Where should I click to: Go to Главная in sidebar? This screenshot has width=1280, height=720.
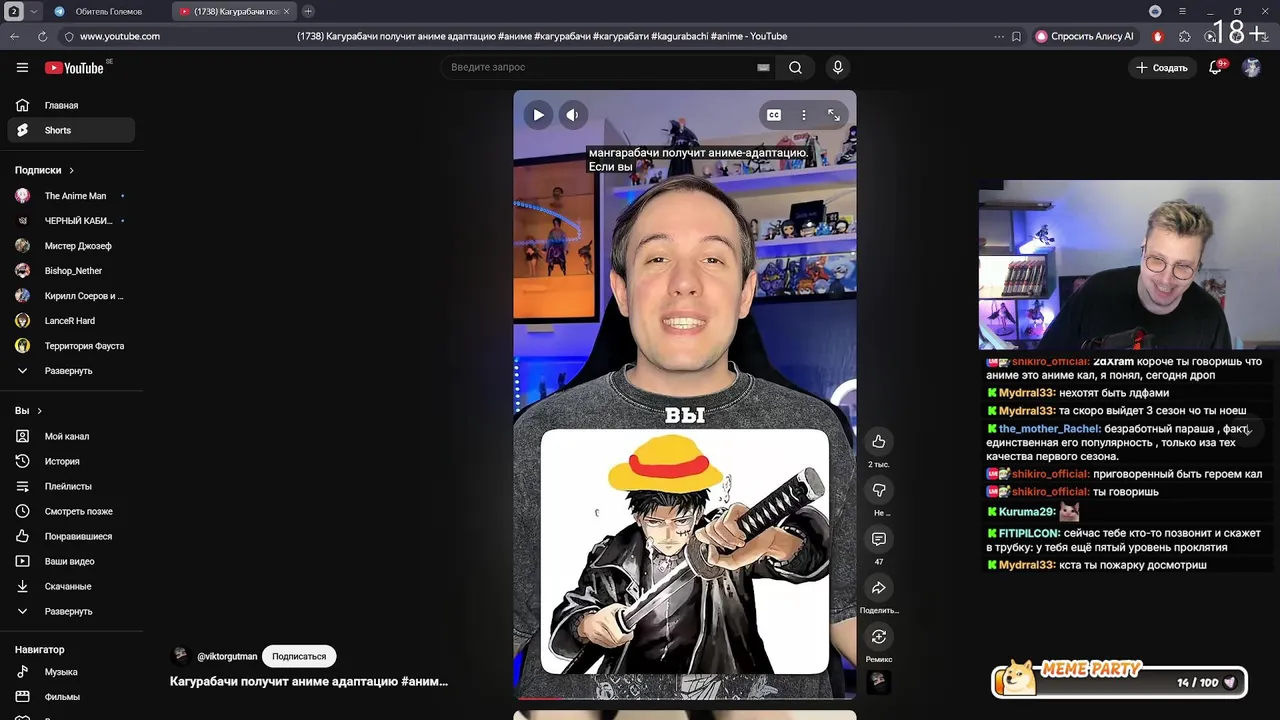(x=70, y=105)
